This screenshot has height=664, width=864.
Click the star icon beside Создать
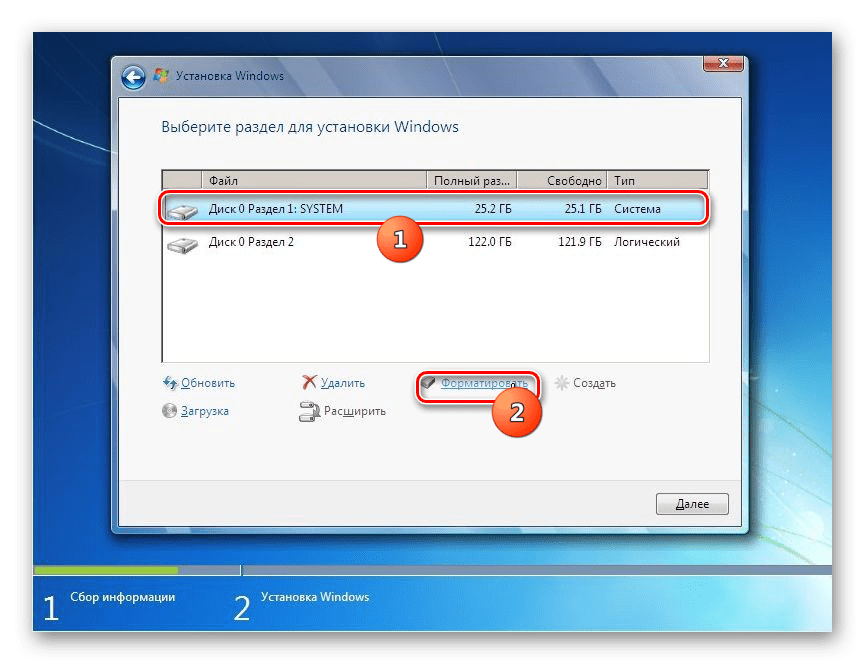[x=561, y=382]
